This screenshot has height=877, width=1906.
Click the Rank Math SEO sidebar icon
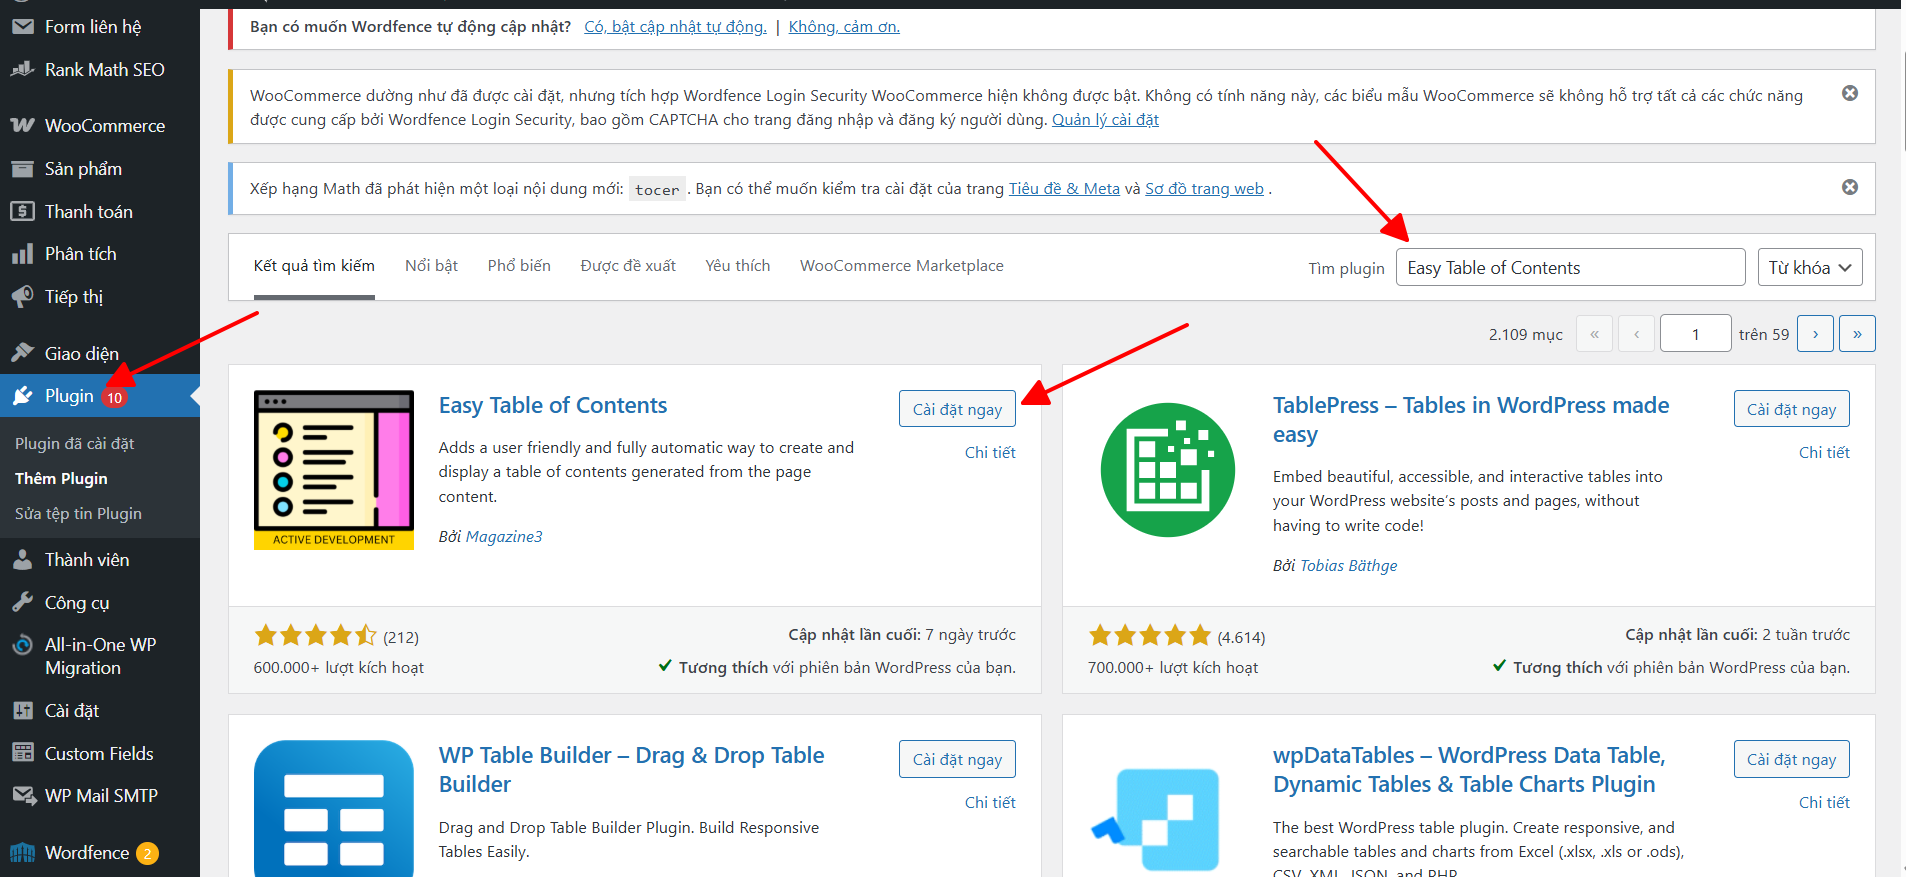click(x=22, y=70)
